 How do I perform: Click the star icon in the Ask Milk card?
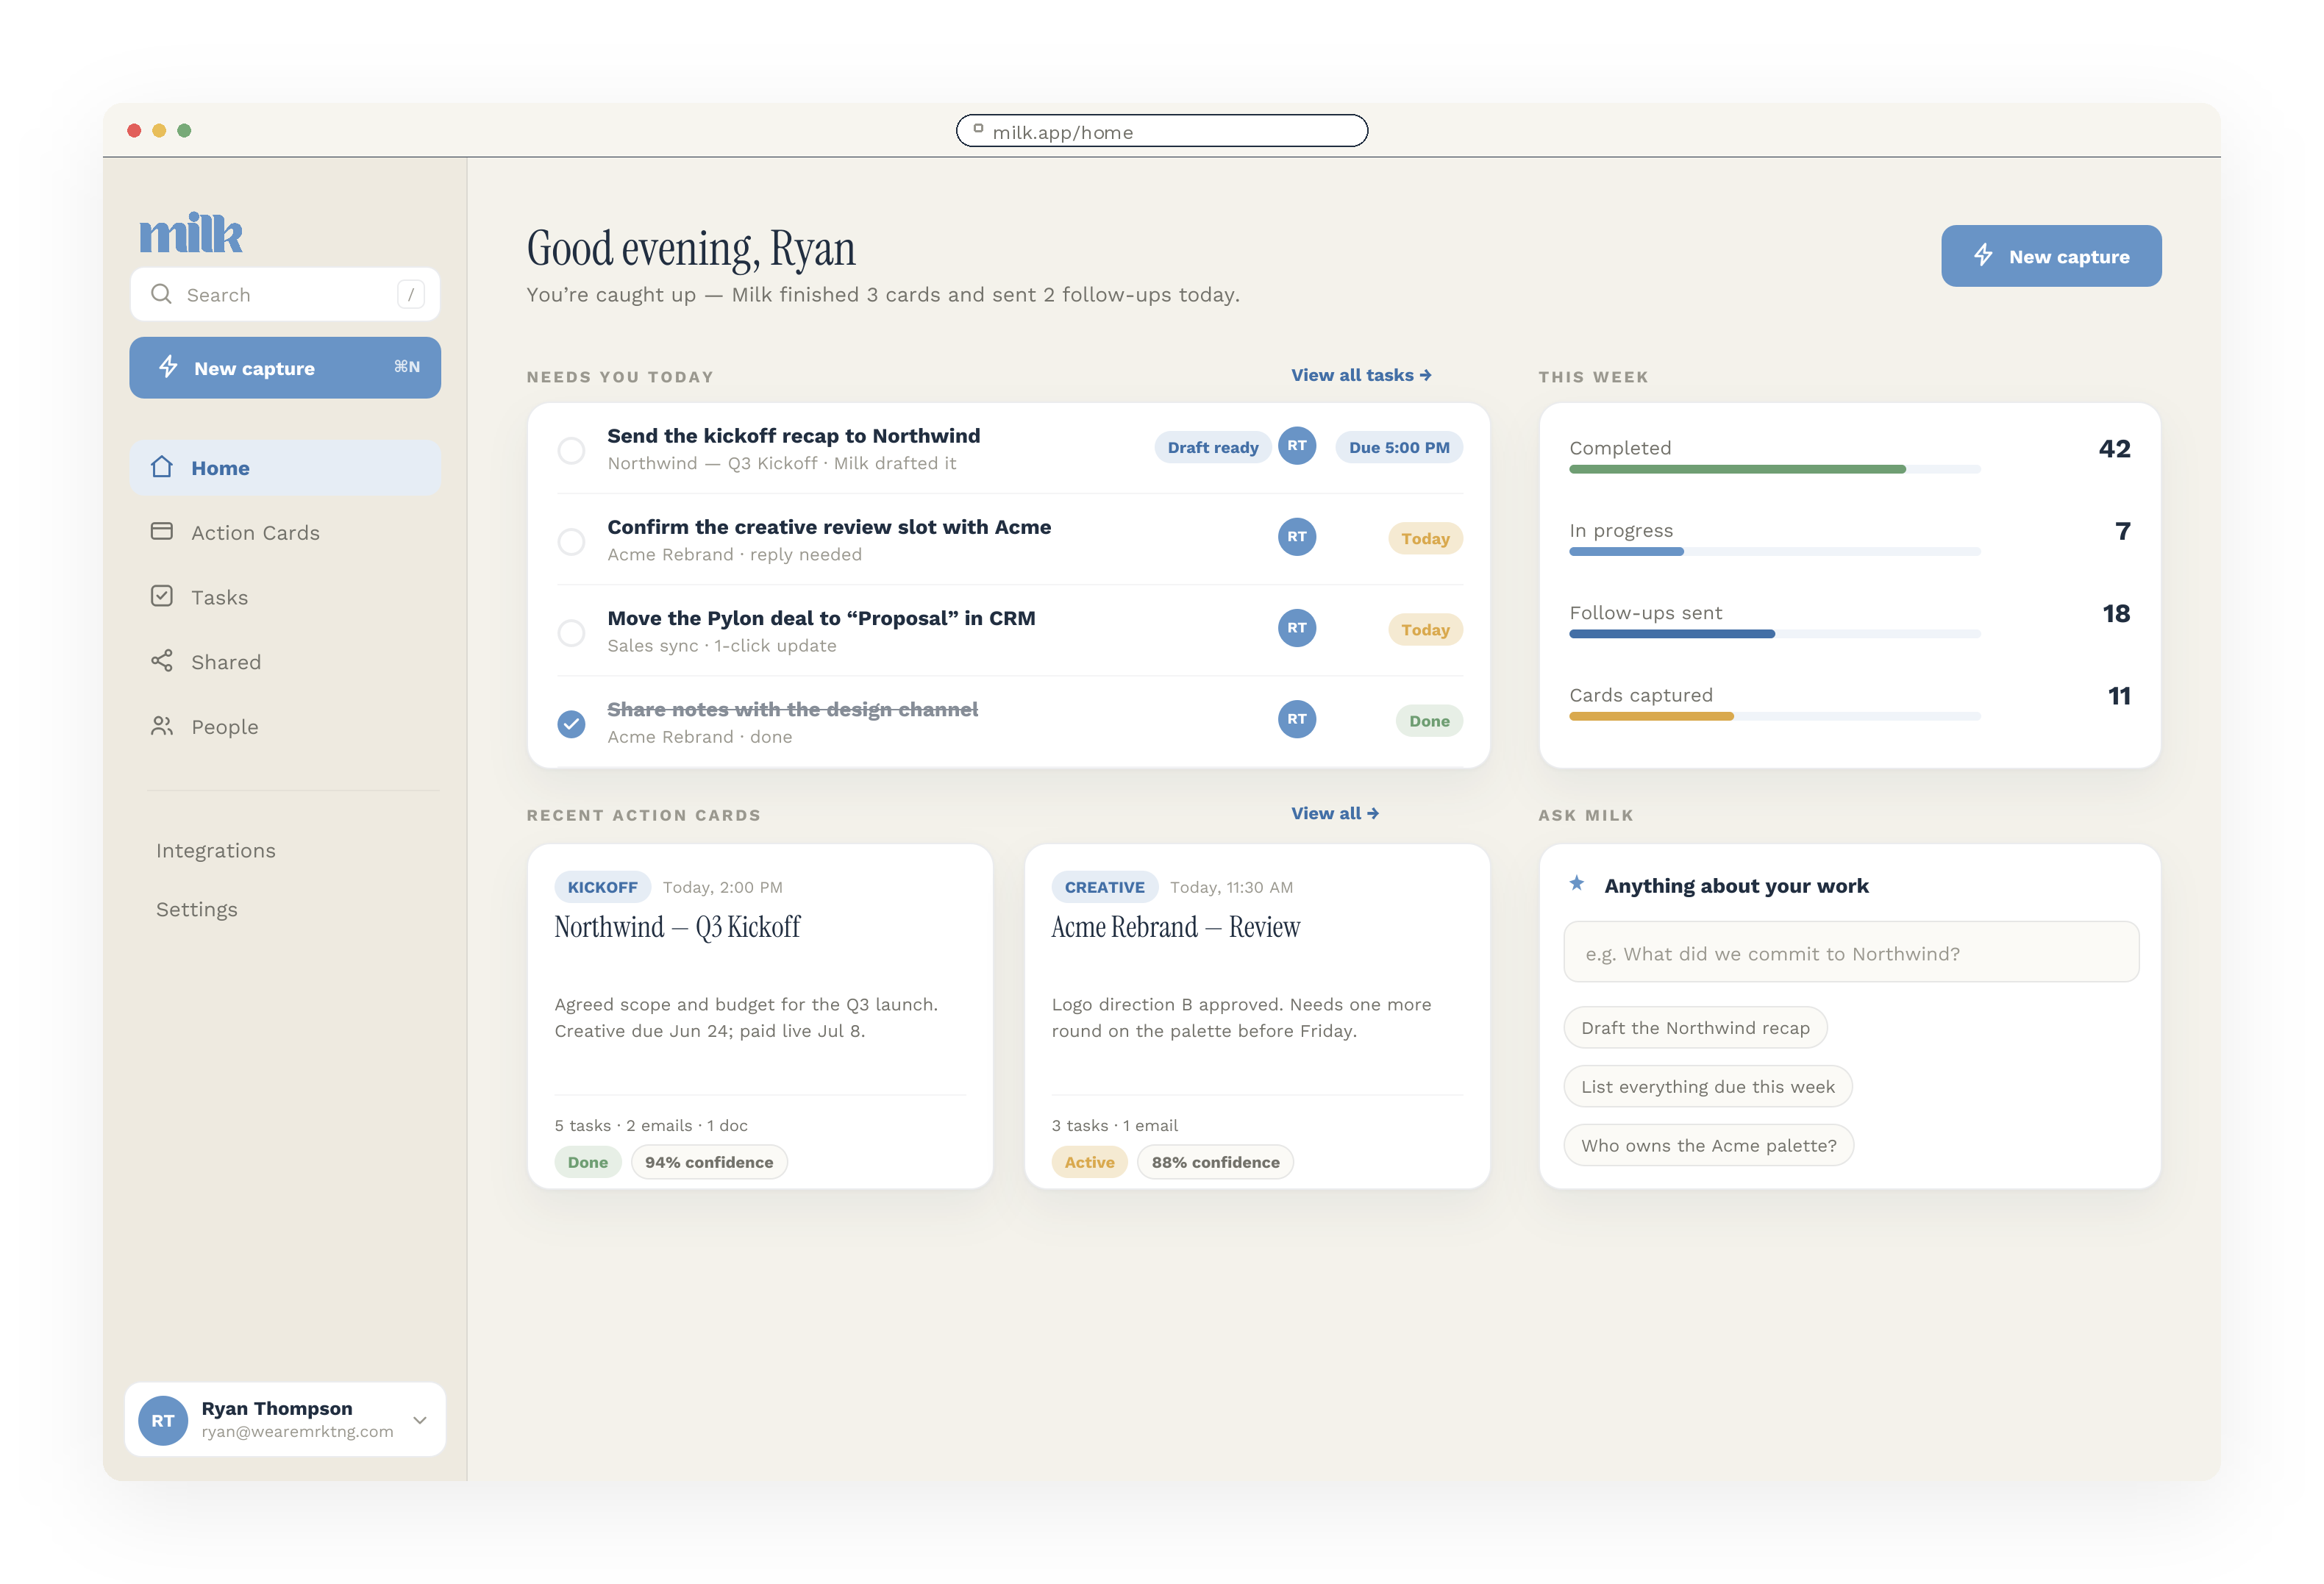click(1577, 883)
